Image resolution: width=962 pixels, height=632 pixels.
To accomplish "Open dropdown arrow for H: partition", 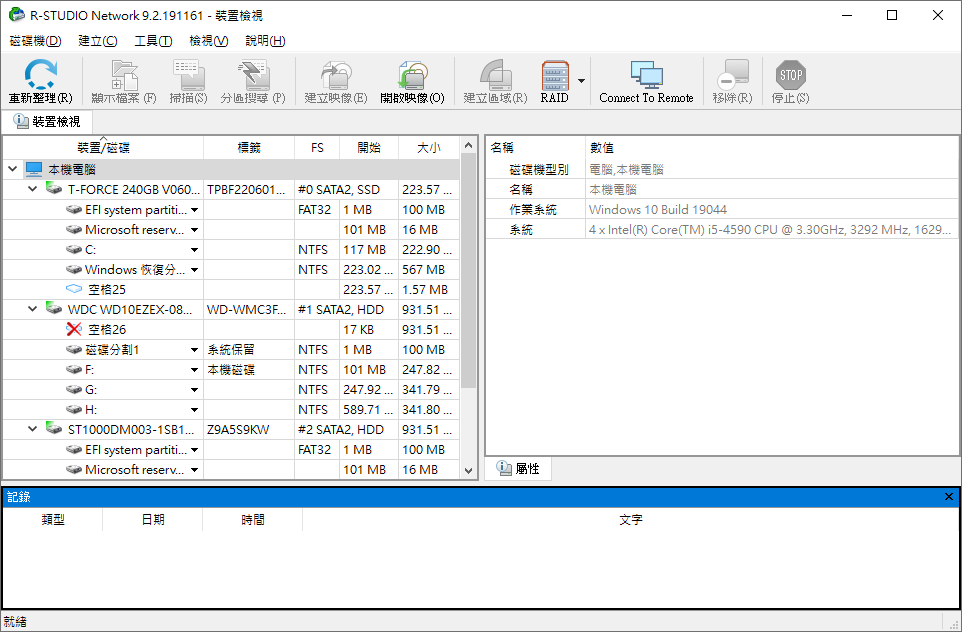I will (194, 410).
